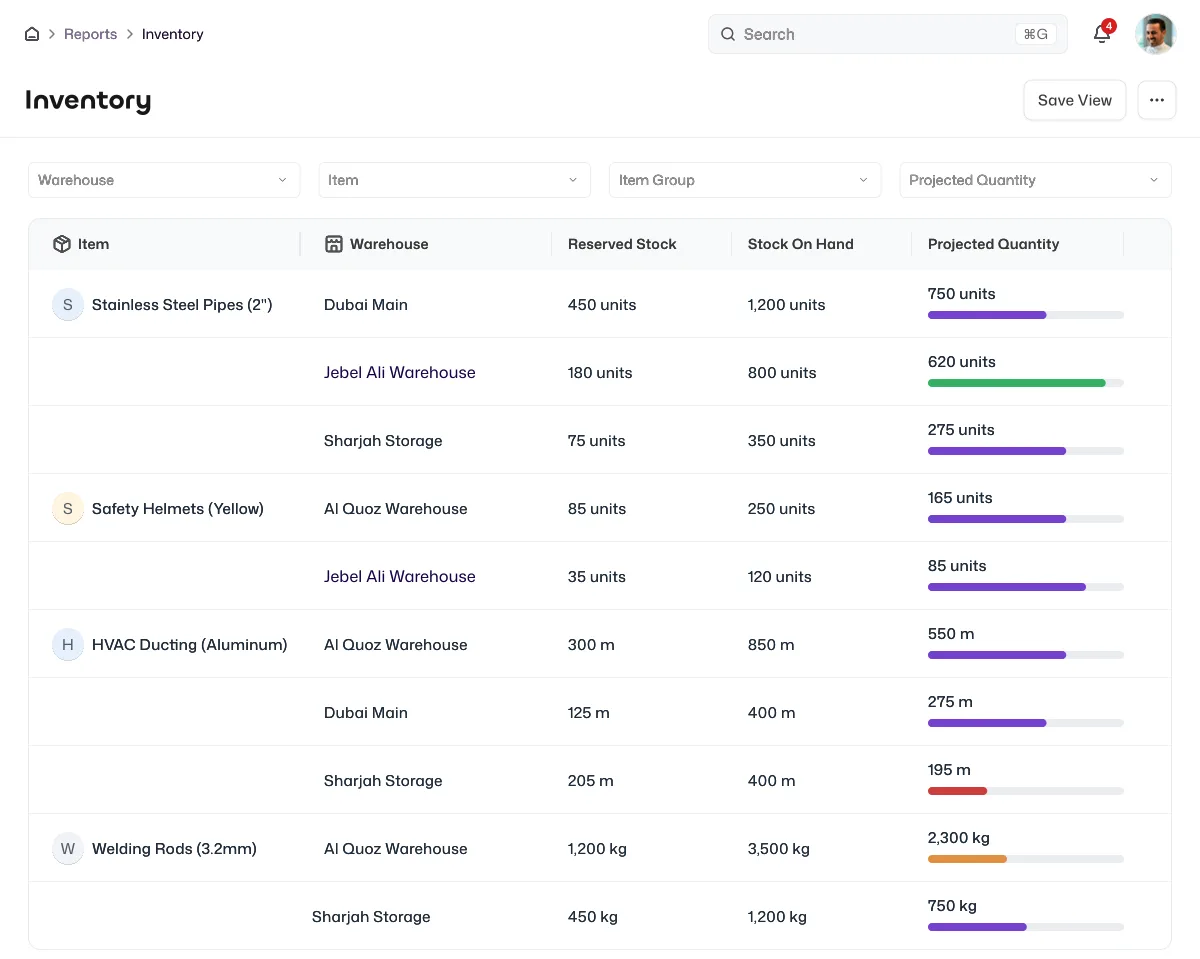Go to the home breadcrumb icon
Image resolution: width=1200 pixels, height=959 pixels.
[32, 34]
